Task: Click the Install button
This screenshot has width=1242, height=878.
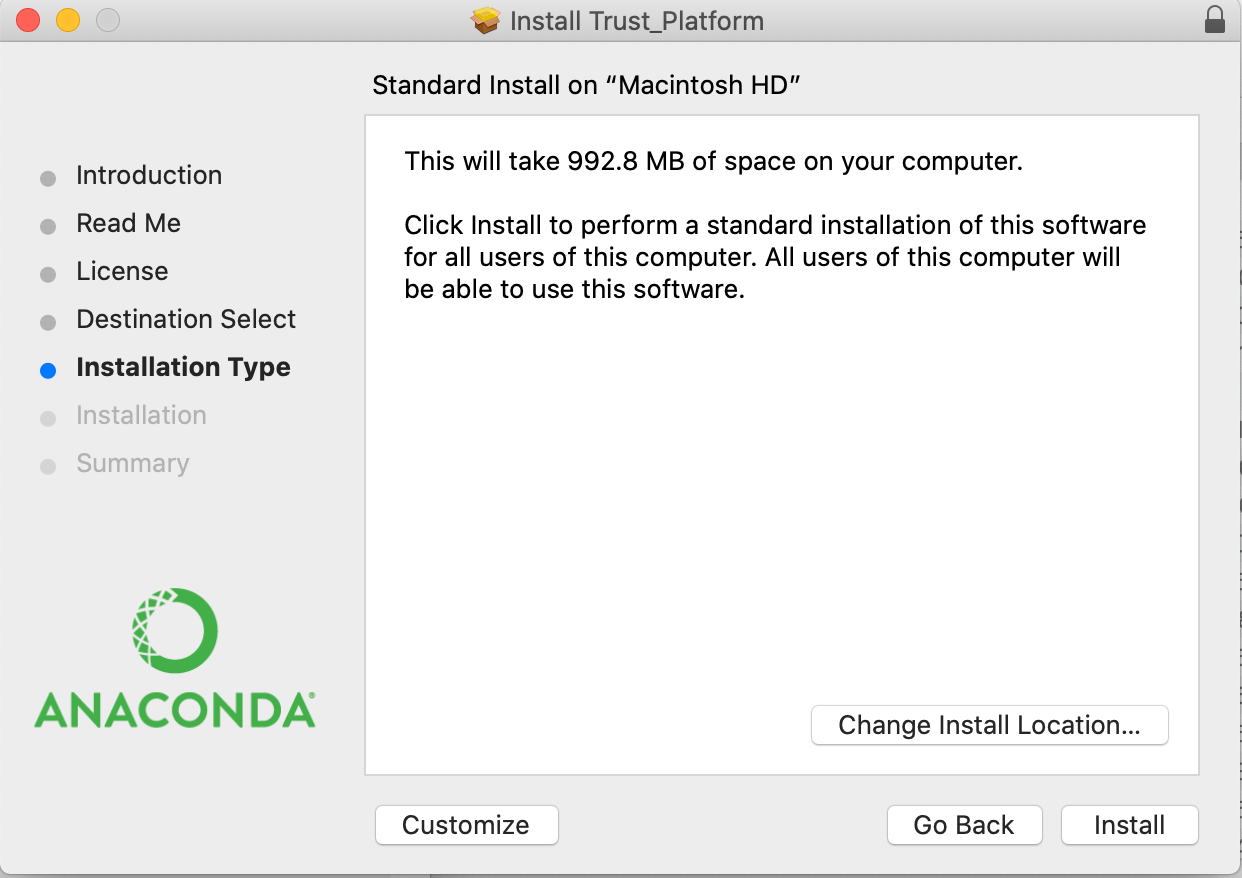Action: point(1129,825)
